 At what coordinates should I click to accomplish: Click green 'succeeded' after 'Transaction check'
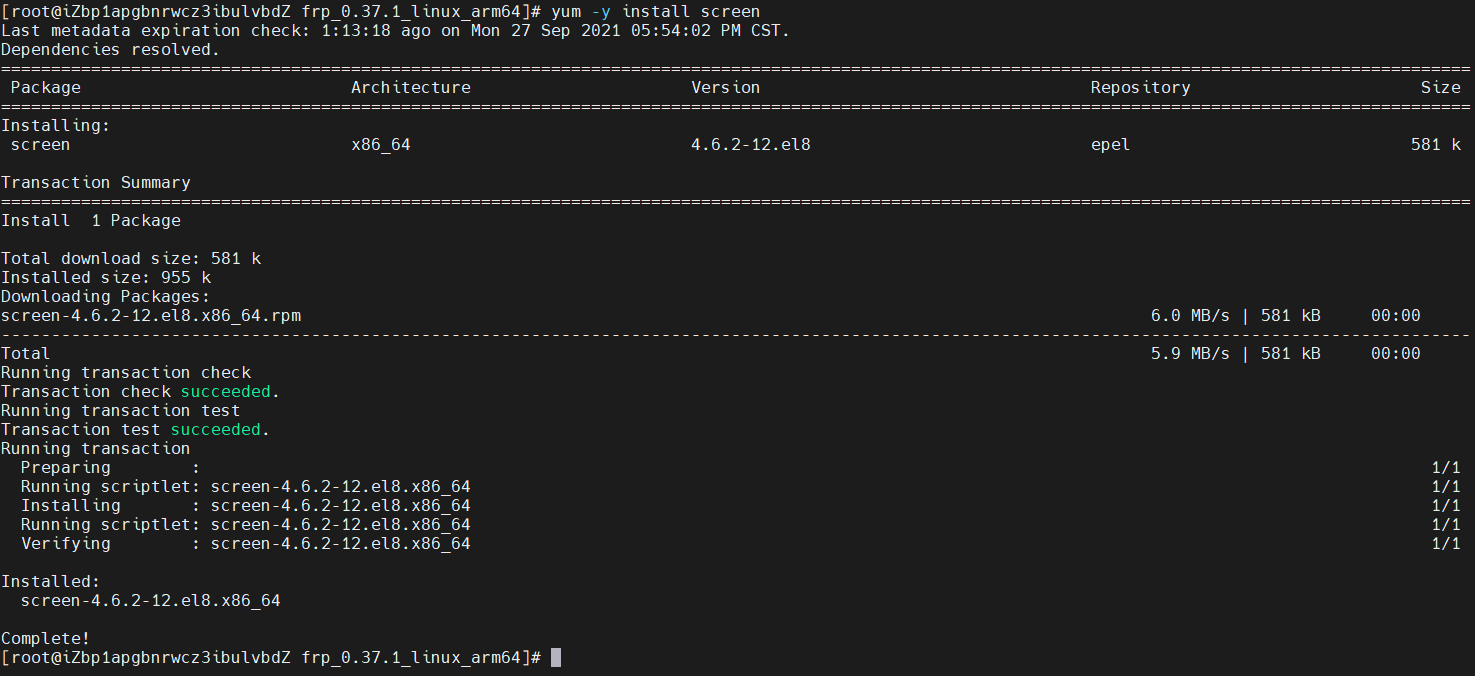(225, 391)
